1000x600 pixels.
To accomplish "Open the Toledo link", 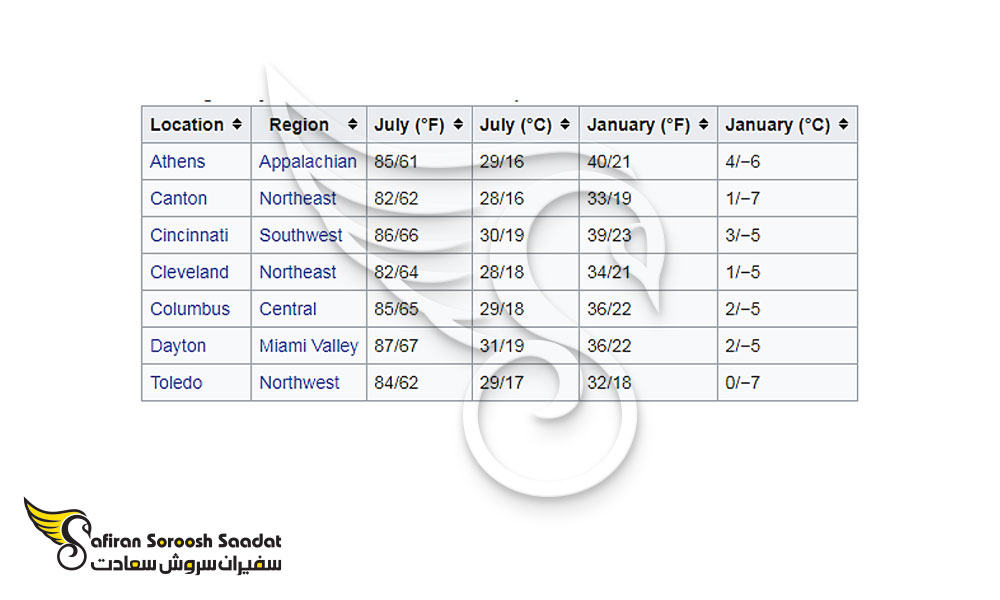I will click(176, 383).
